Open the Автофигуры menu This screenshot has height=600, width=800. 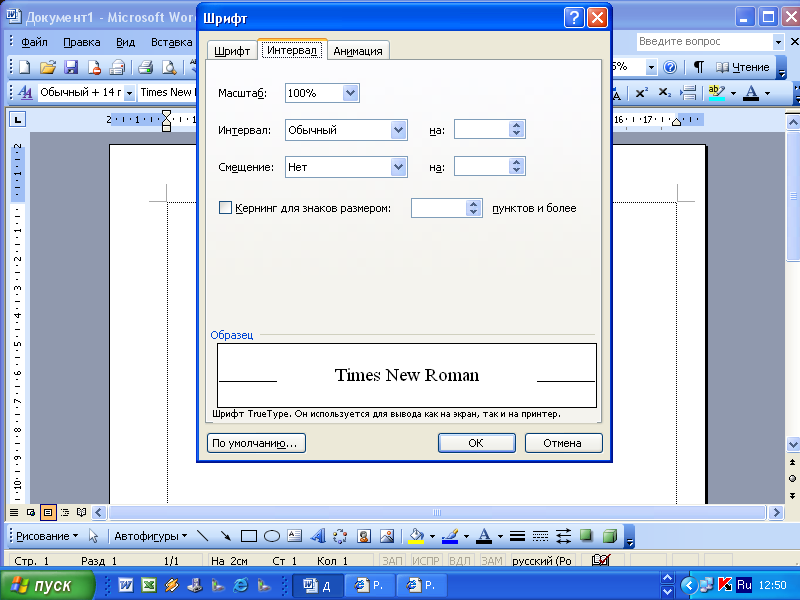(151, 536)
